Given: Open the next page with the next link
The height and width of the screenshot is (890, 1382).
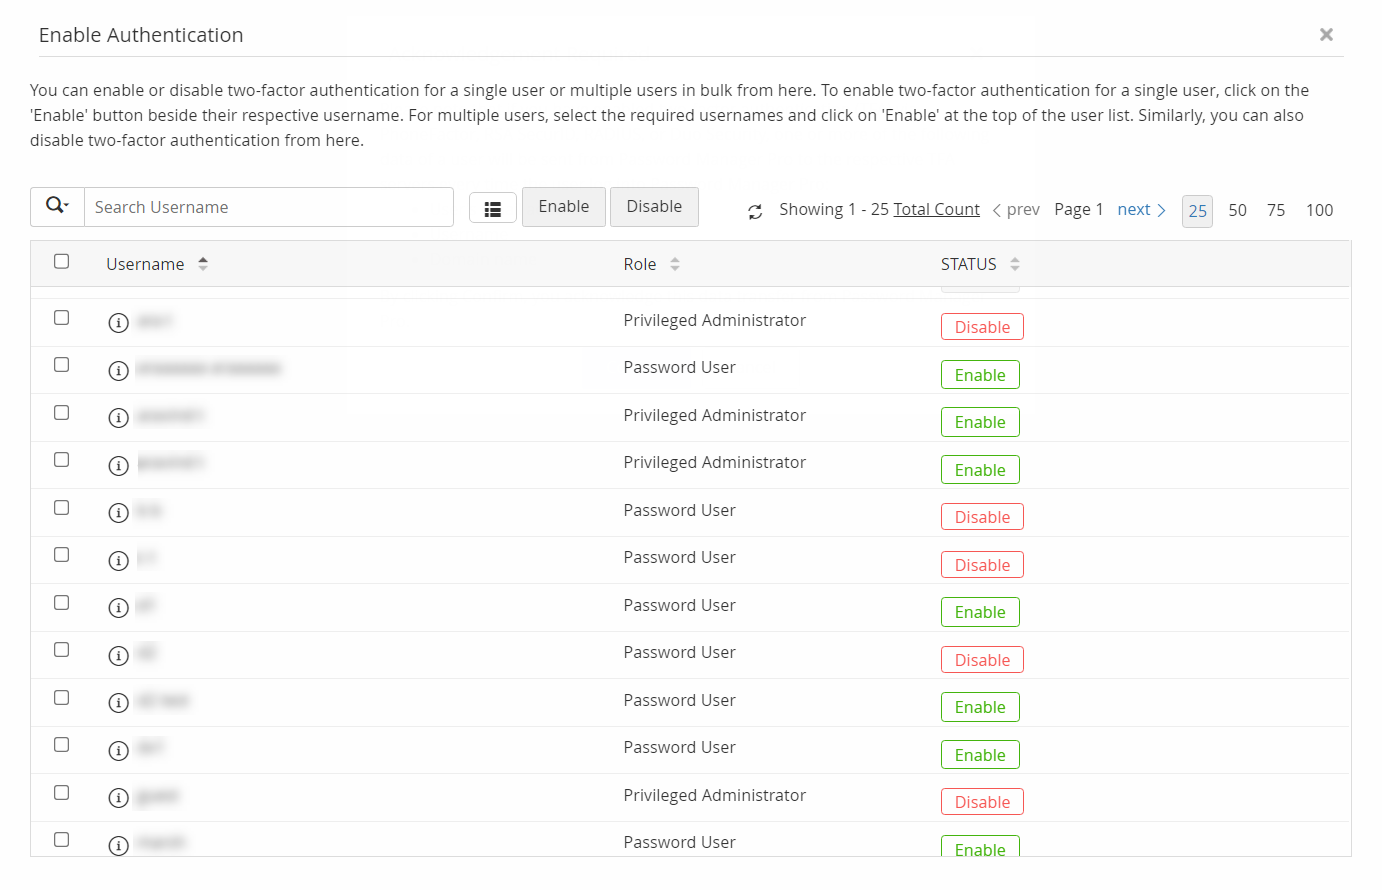Looking at the screenshot, I should point(1135,209).
